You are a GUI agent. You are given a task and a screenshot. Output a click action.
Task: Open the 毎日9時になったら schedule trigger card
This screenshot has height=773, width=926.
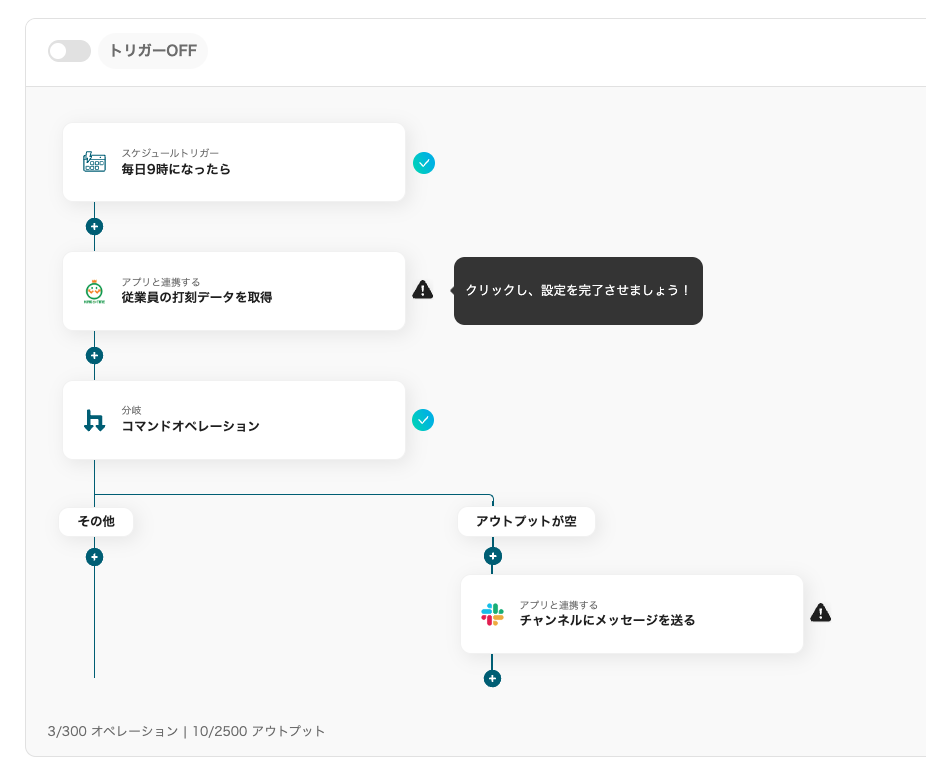click(x=234, y=162)
